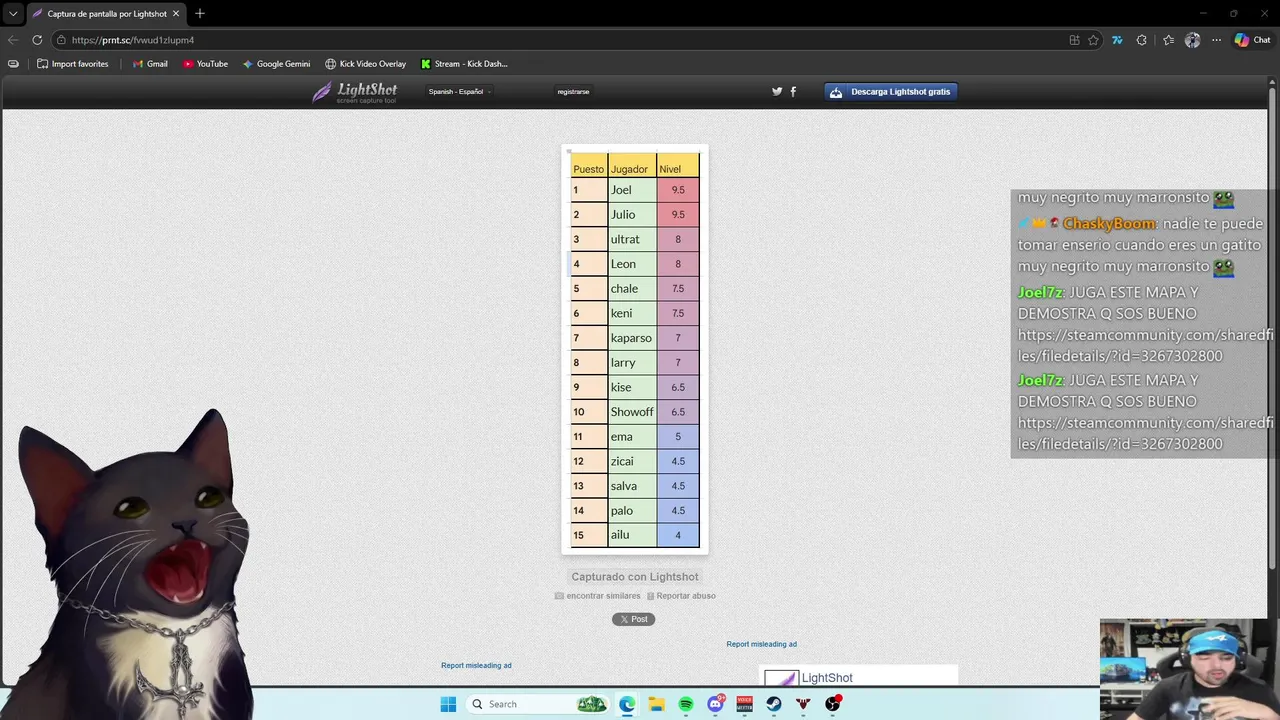
Task: Open Import favorites bookmark
Action: point(72,64)
